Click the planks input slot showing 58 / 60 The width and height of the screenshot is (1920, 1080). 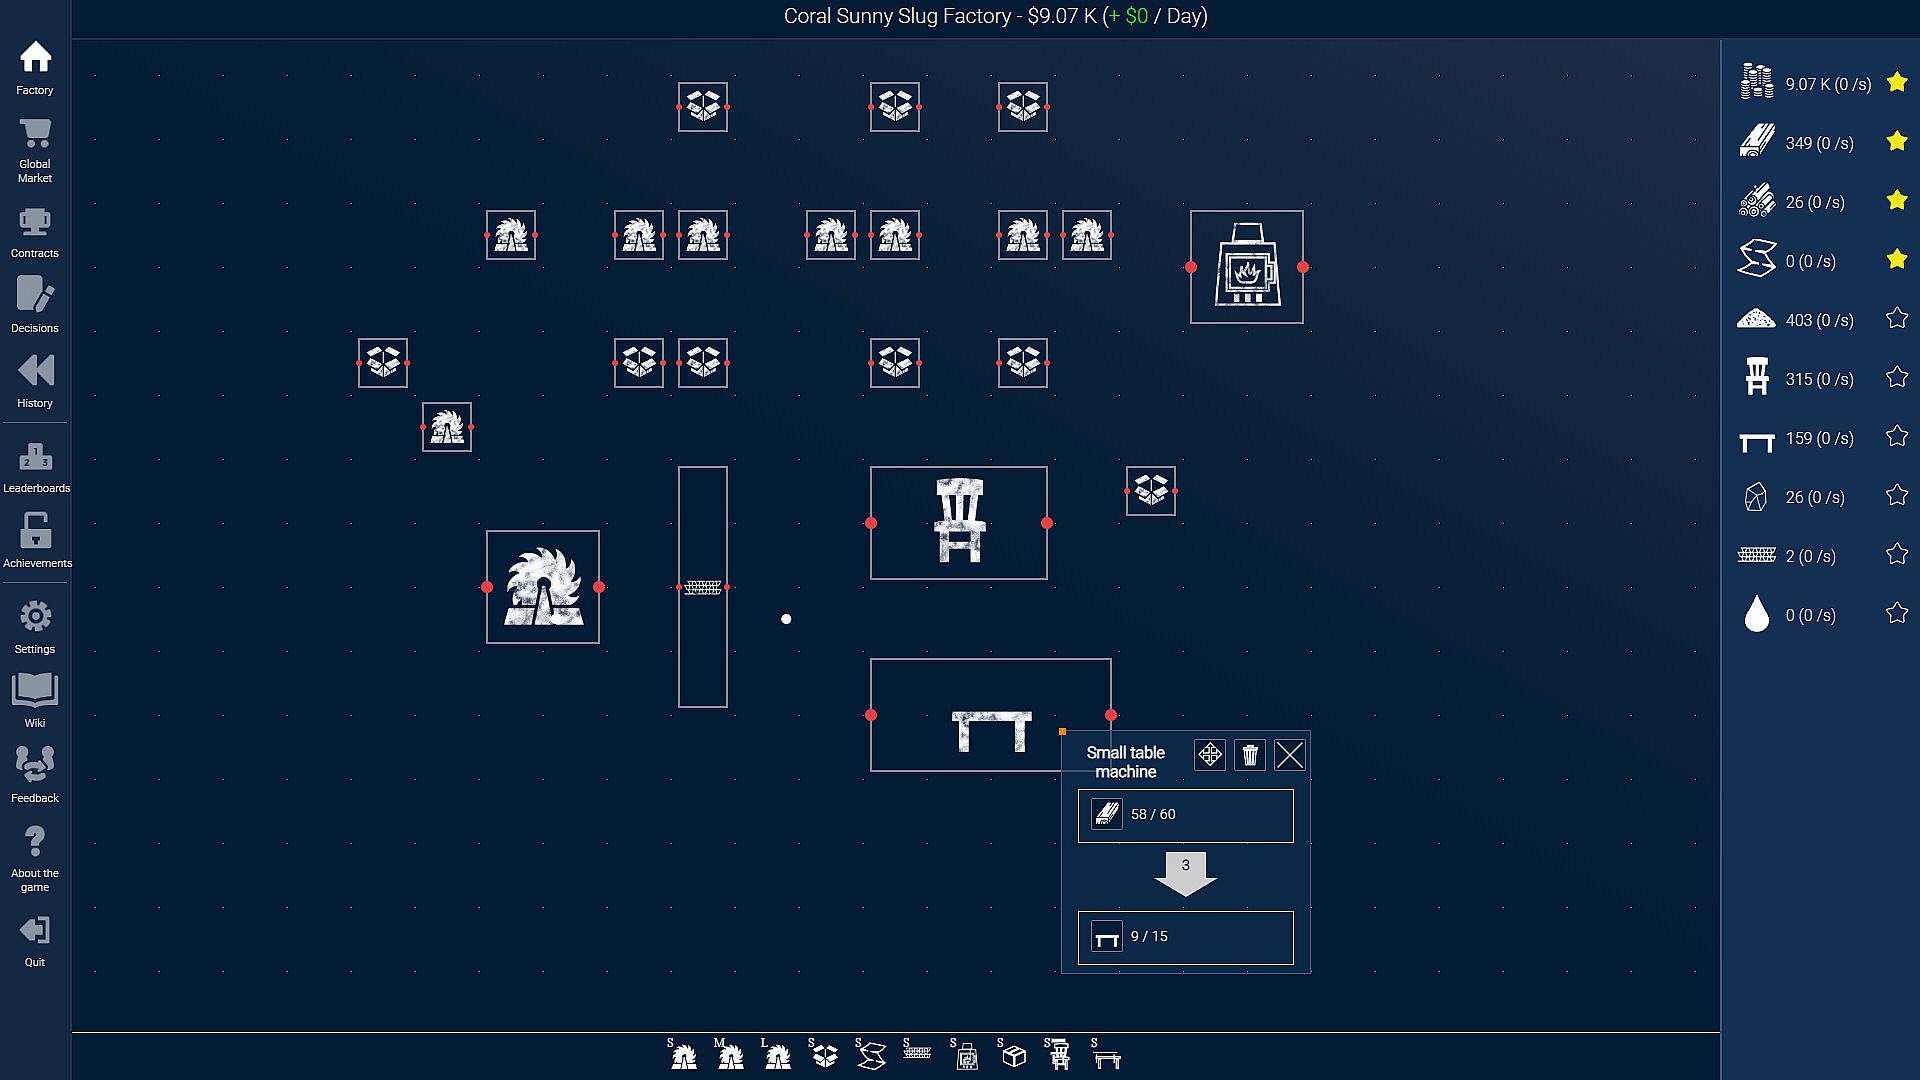click(1185, 815)
